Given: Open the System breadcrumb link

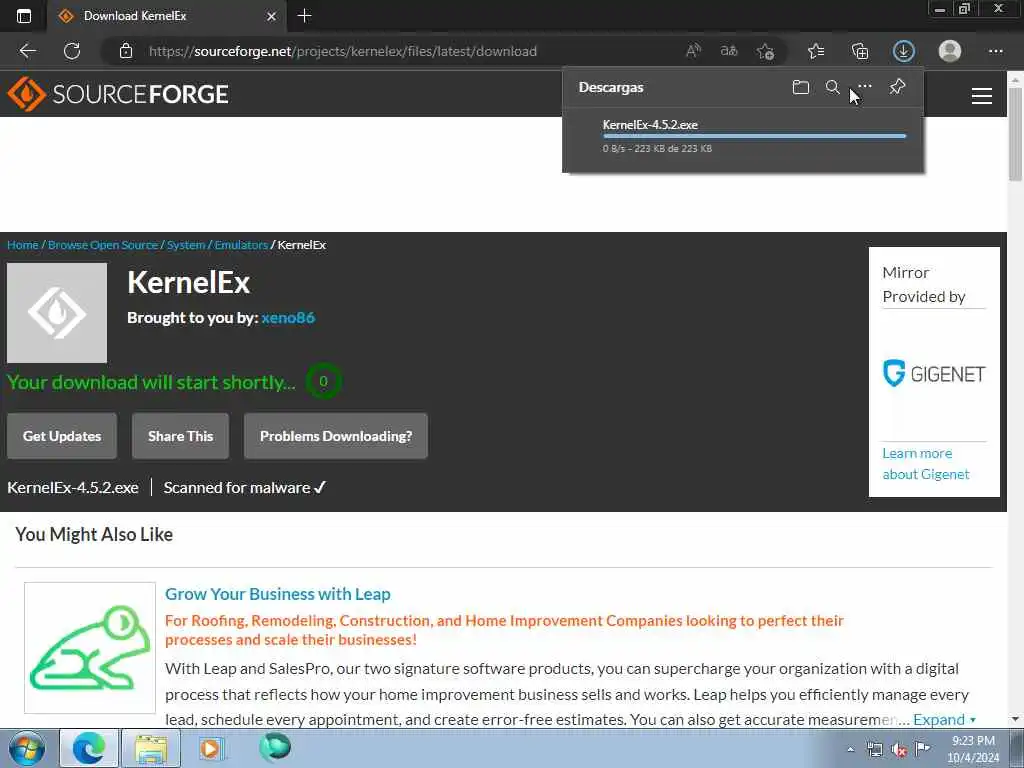Looking at the screenshot, I should [185, 245].
